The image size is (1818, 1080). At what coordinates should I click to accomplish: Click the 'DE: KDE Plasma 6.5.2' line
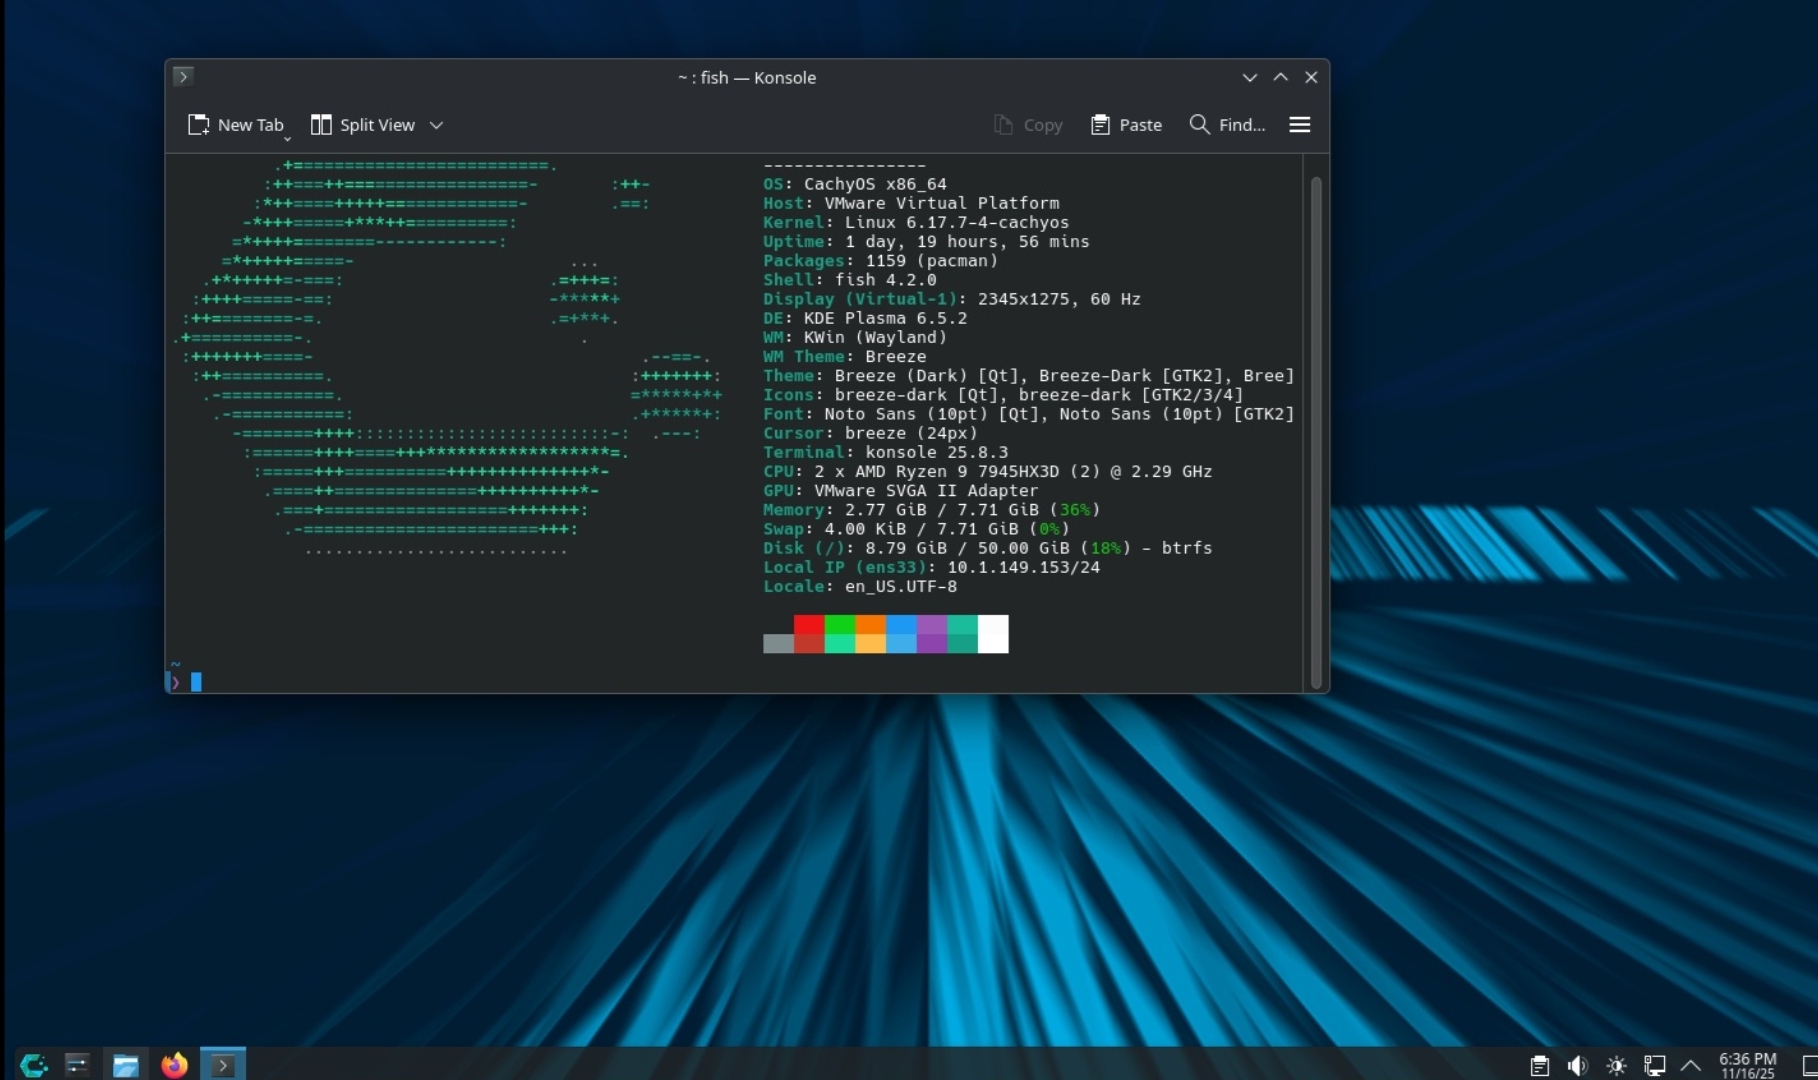click(x=865, y=318)
